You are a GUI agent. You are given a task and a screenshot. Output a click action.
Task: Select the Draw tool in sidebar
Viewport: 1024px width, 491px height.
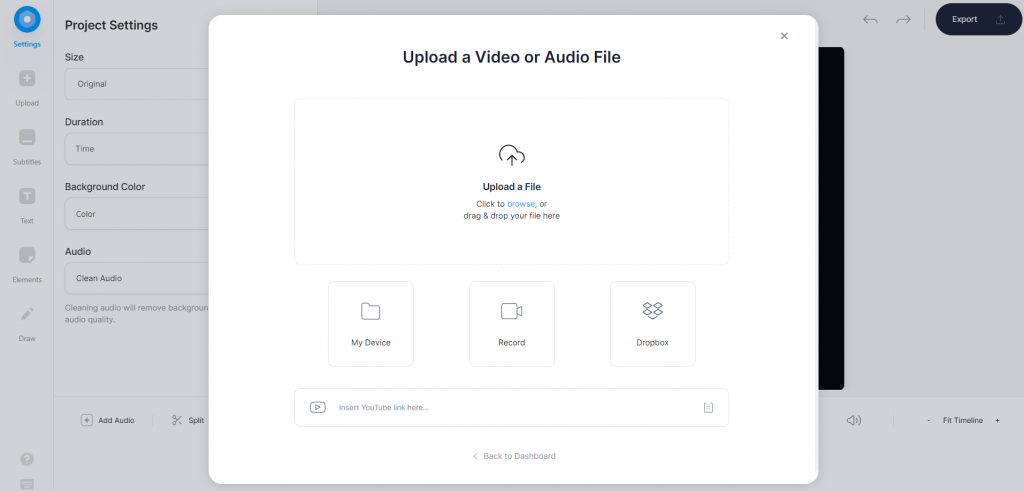point(27,324)
